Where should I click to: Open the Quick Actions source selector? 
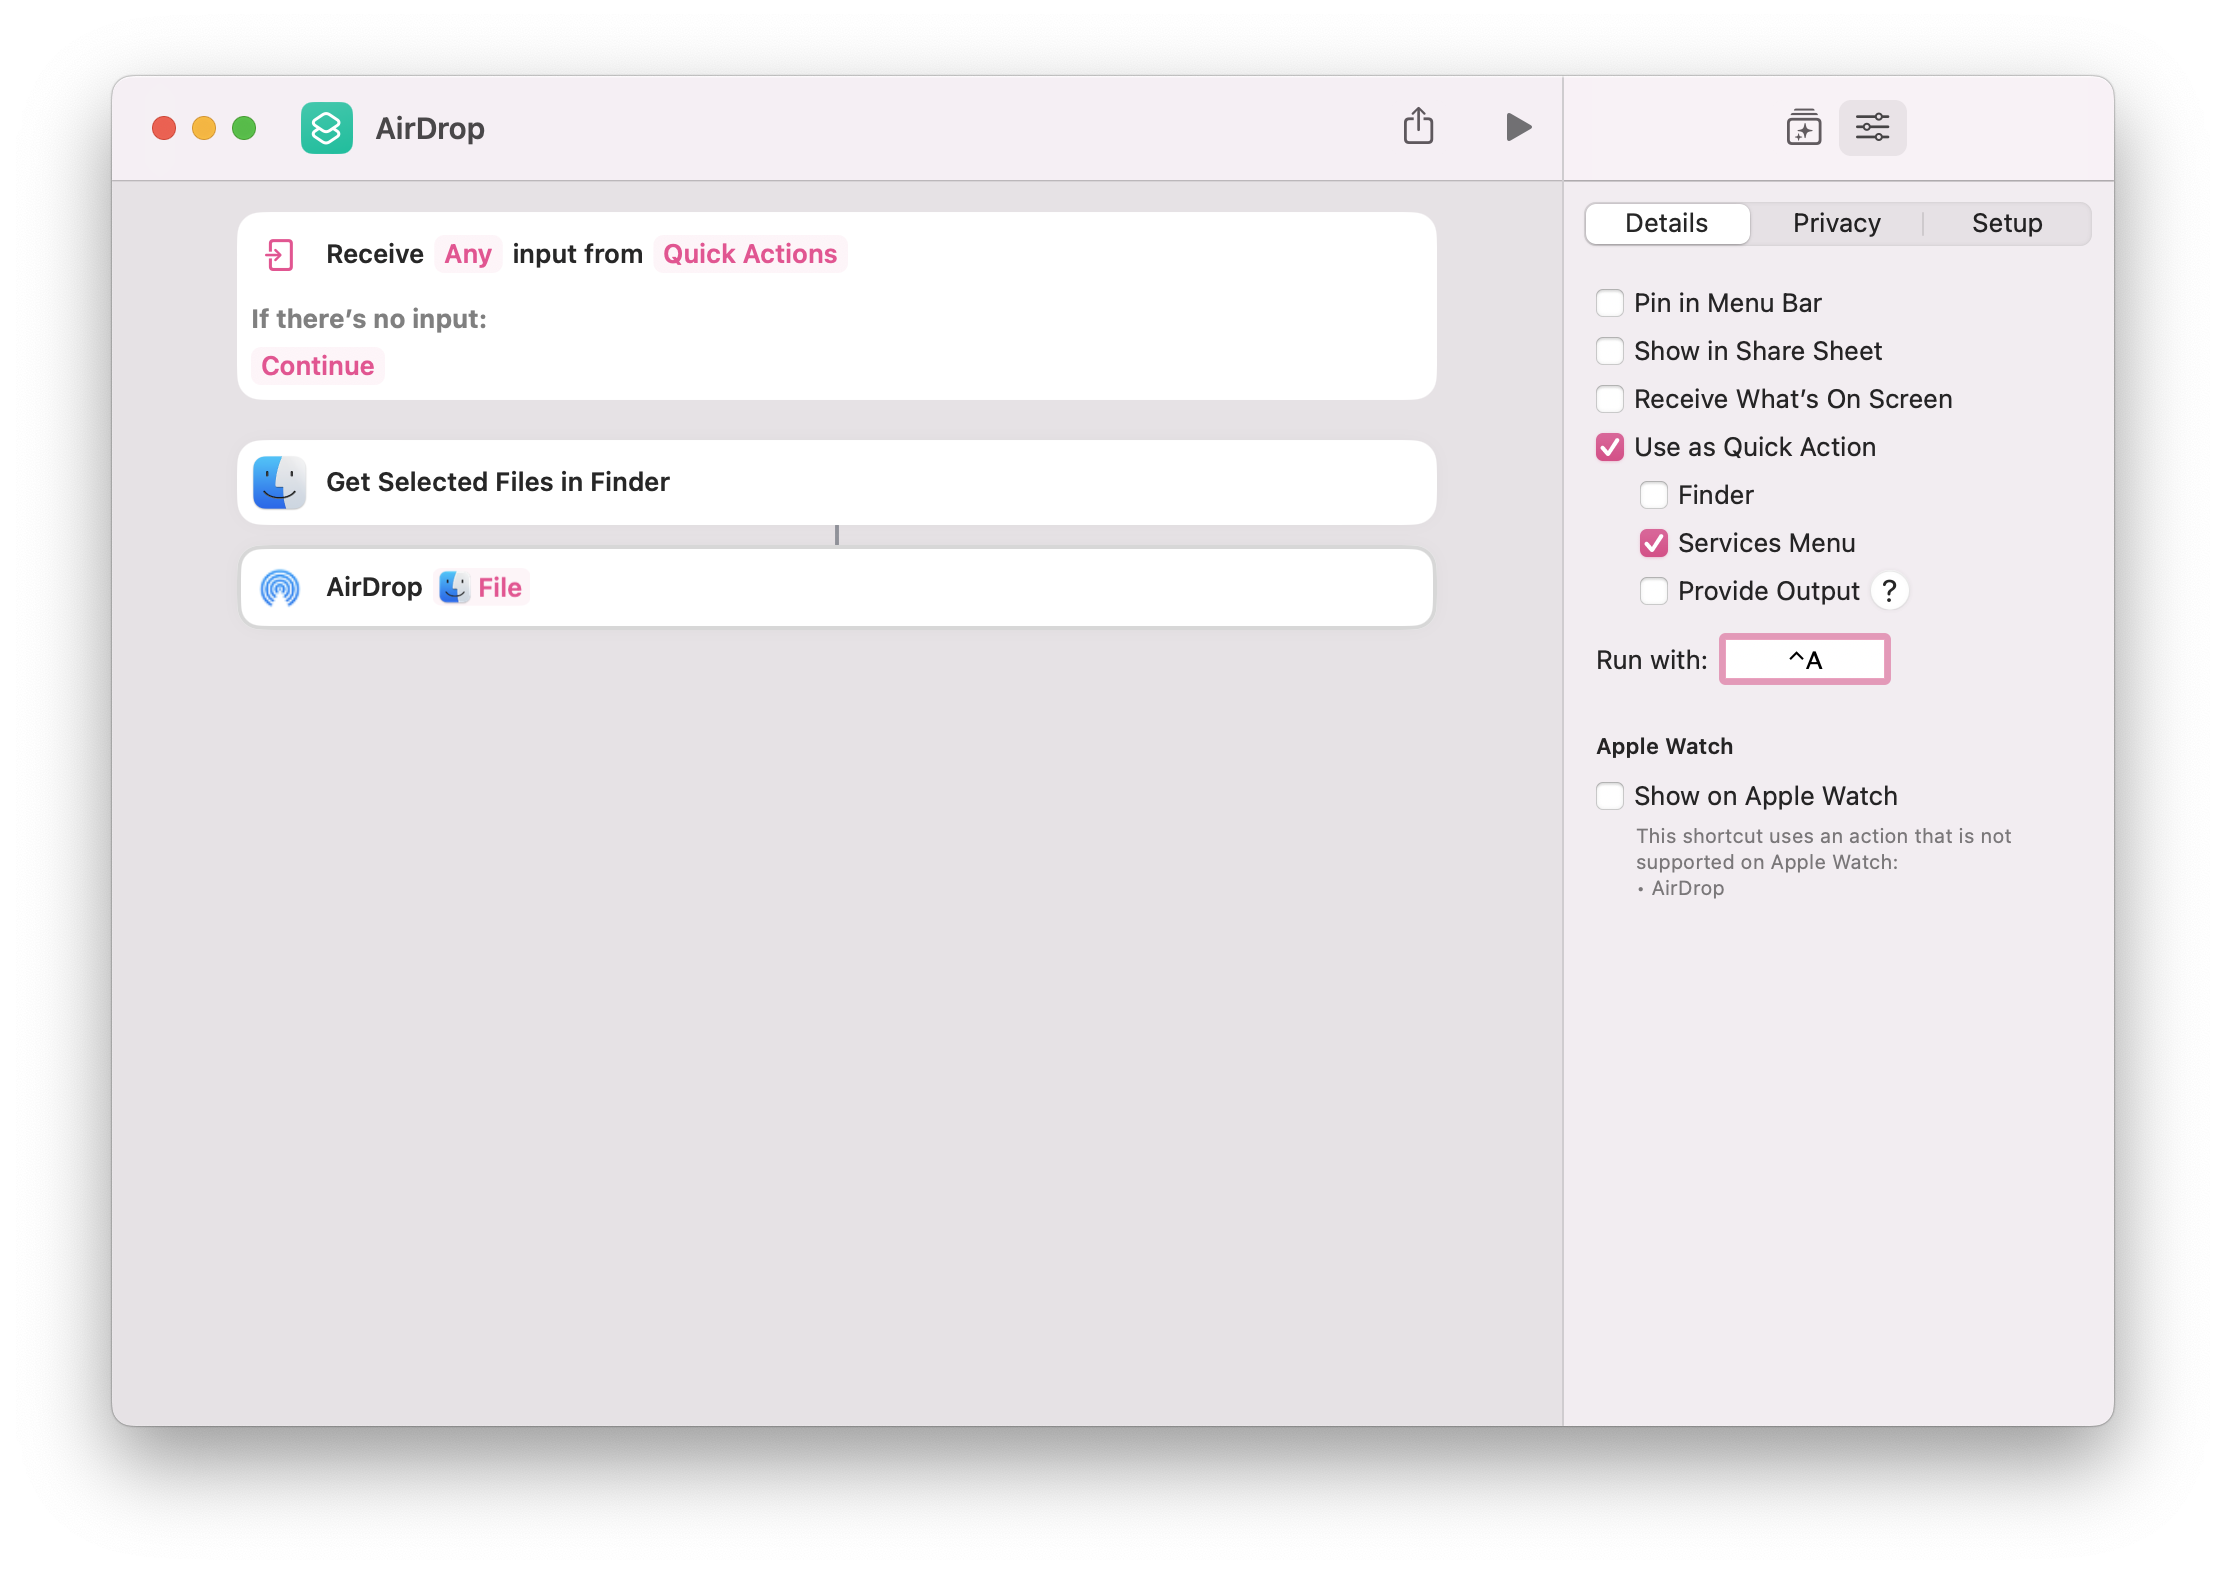750,254
